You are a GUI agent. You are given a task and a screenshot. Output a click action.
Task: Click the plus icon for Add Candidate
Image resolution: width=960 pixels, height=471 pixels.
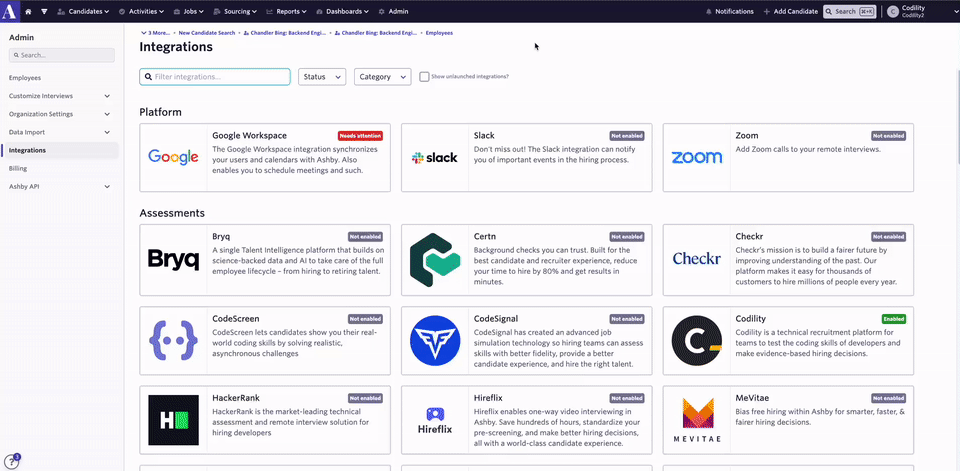tap(767, 12)
